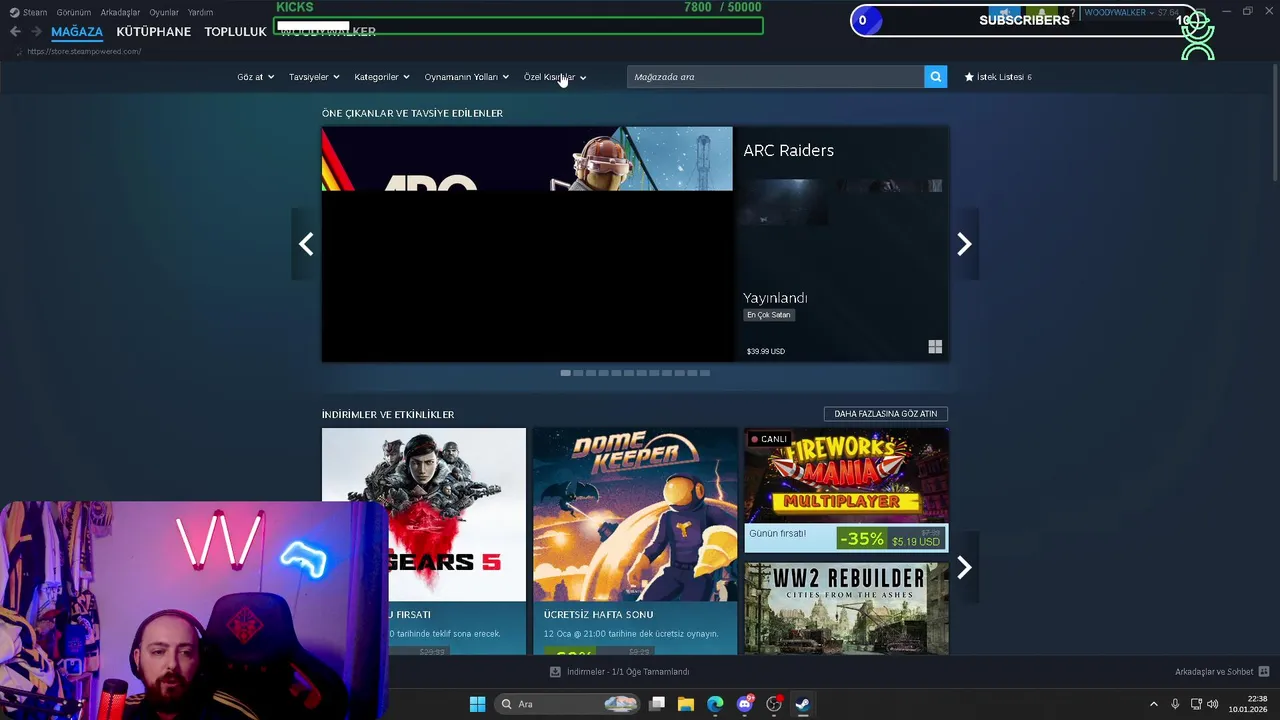Open Task View from the taskbar
This screenshot has width=1280, height=720.
[x=657, y=704]
